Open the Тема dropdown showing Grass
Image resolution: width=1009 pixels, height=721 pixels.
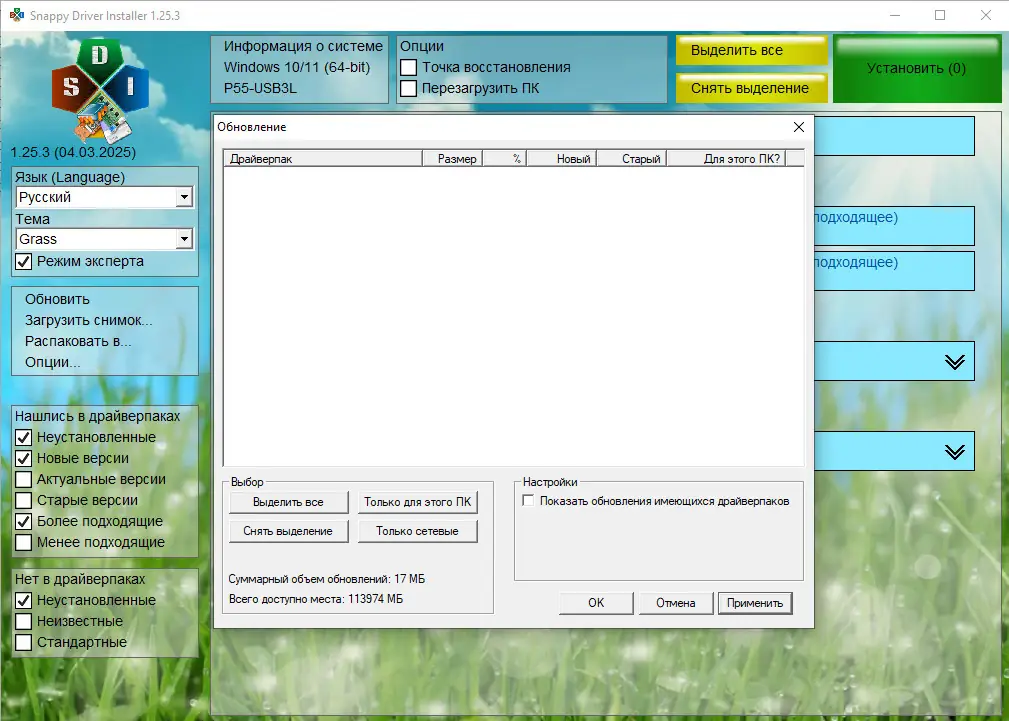(183, 238)
